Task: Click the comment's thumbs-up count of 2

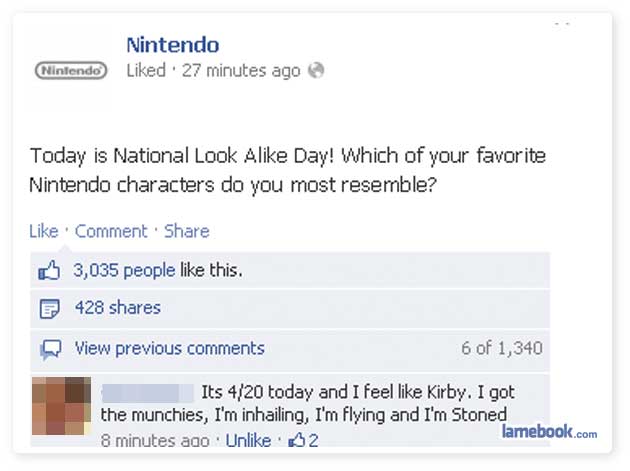Action: pyautogui.click(x=303, y=440)
